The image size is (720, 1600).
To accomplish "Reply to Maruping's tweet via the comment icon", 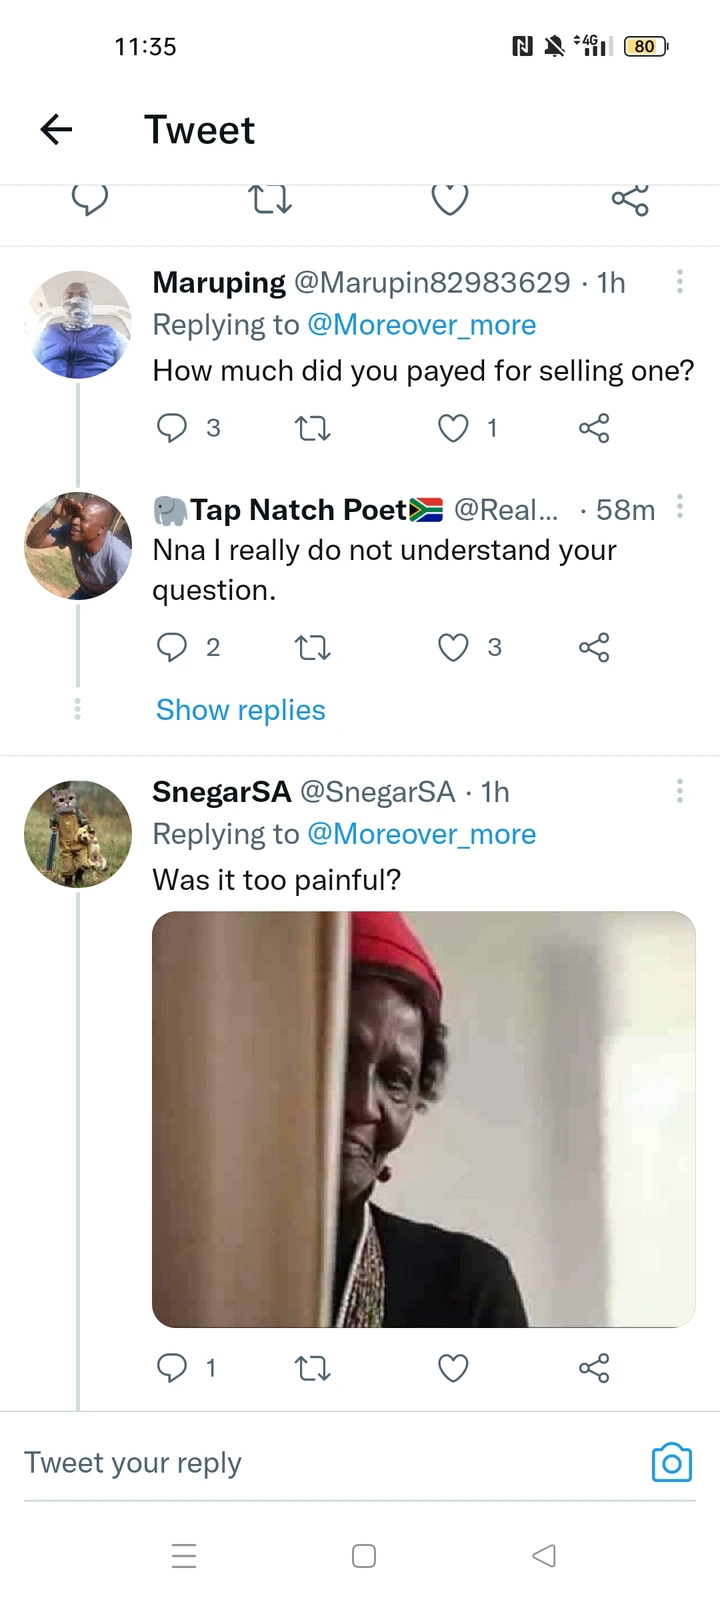I will click(172, 428).
